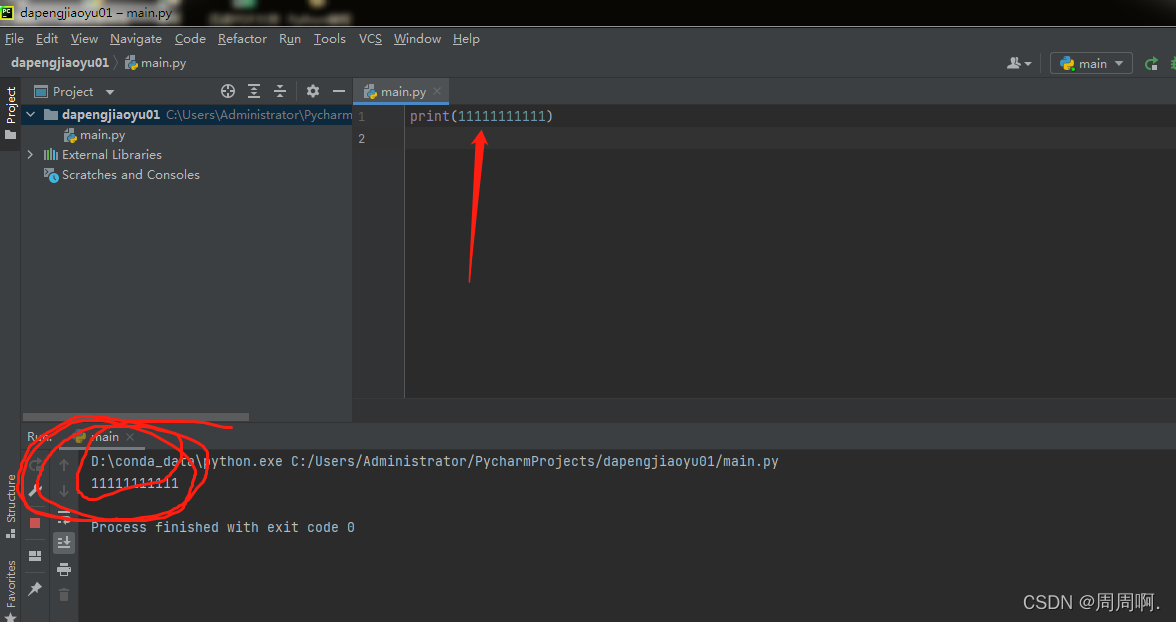Viewport: 1176px width, 622px height.
Task: Click line number 2 in the gutter
Action: [362, 139]
